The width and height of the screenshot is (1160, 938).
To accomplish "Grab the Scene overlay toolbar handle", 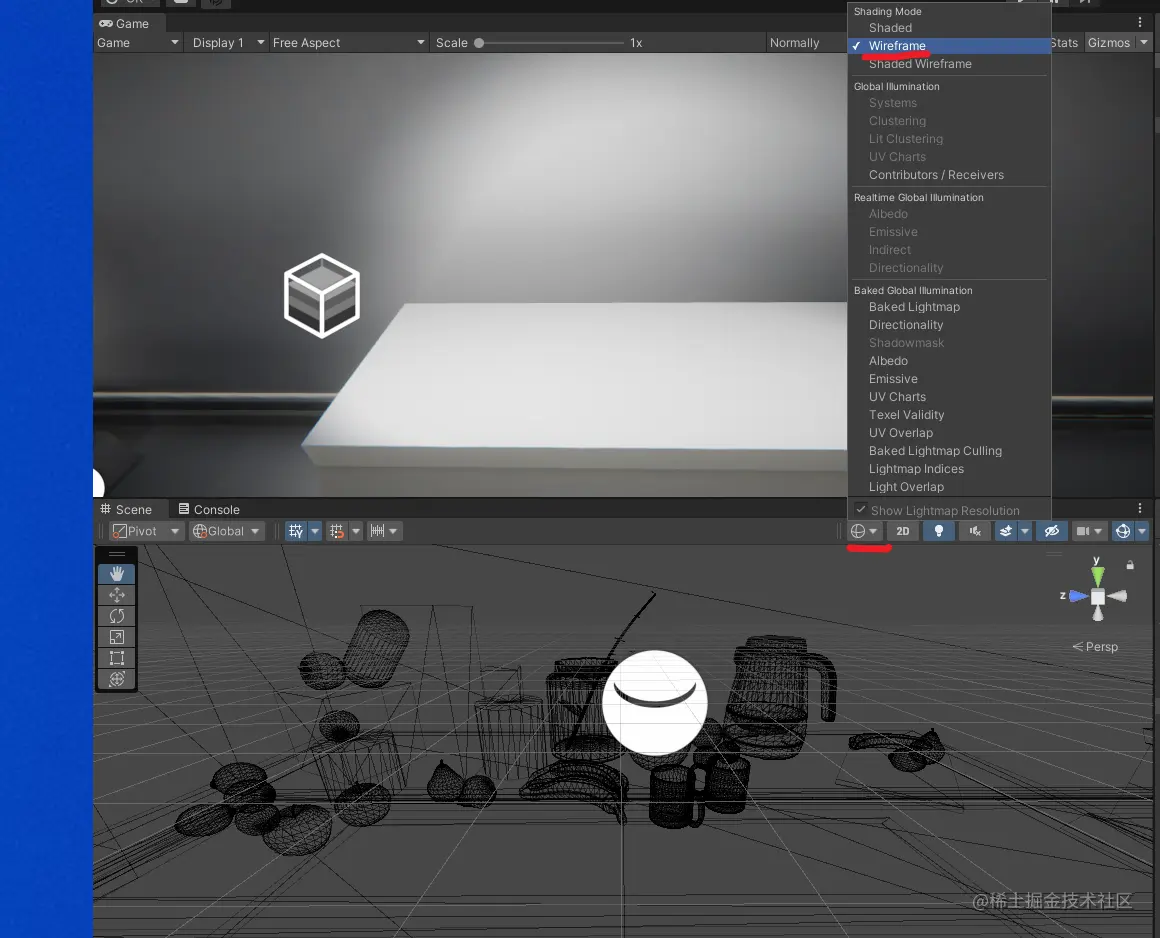I will (x=117, y=554).
